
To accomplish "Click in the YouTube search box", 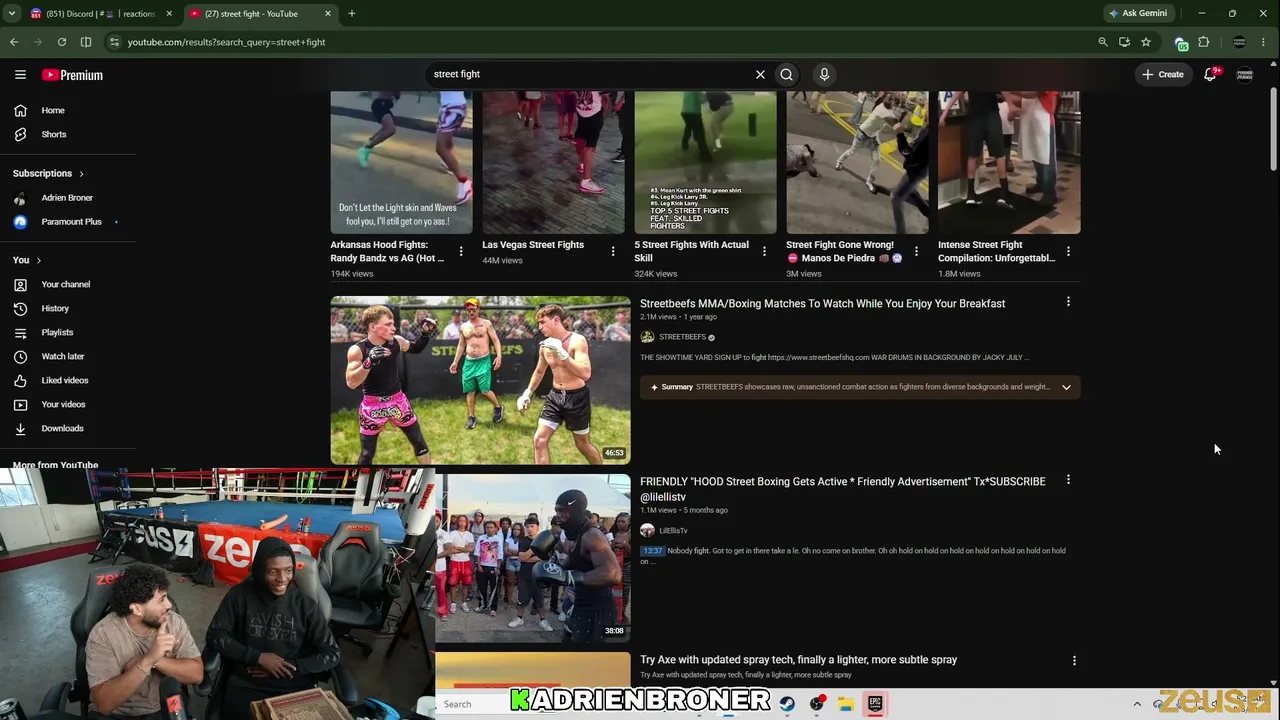I will 590,74.
